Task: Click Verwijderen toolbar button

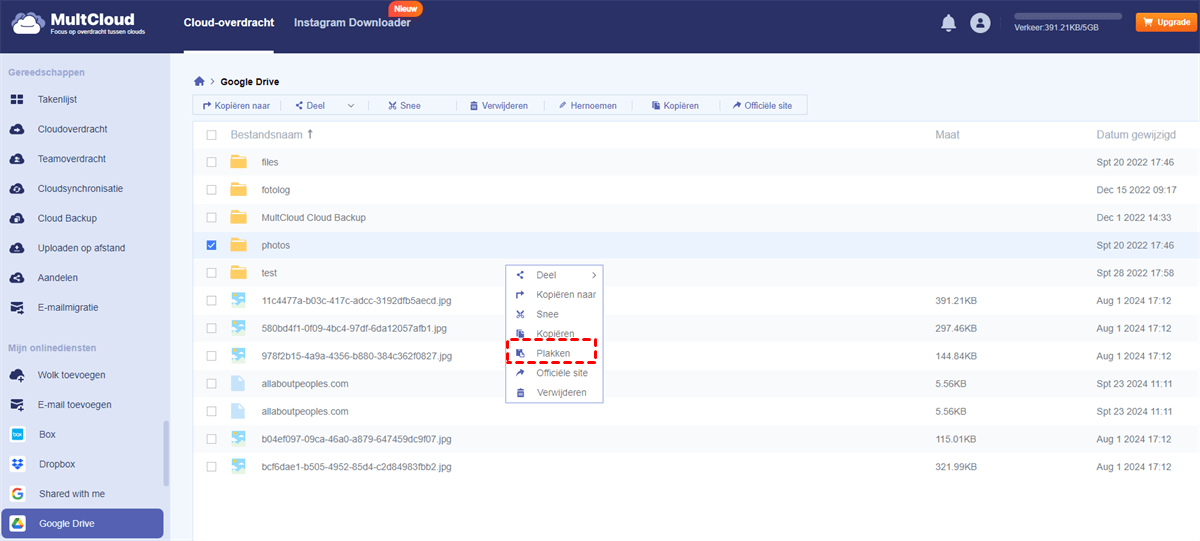Action: tap(498, 105)
